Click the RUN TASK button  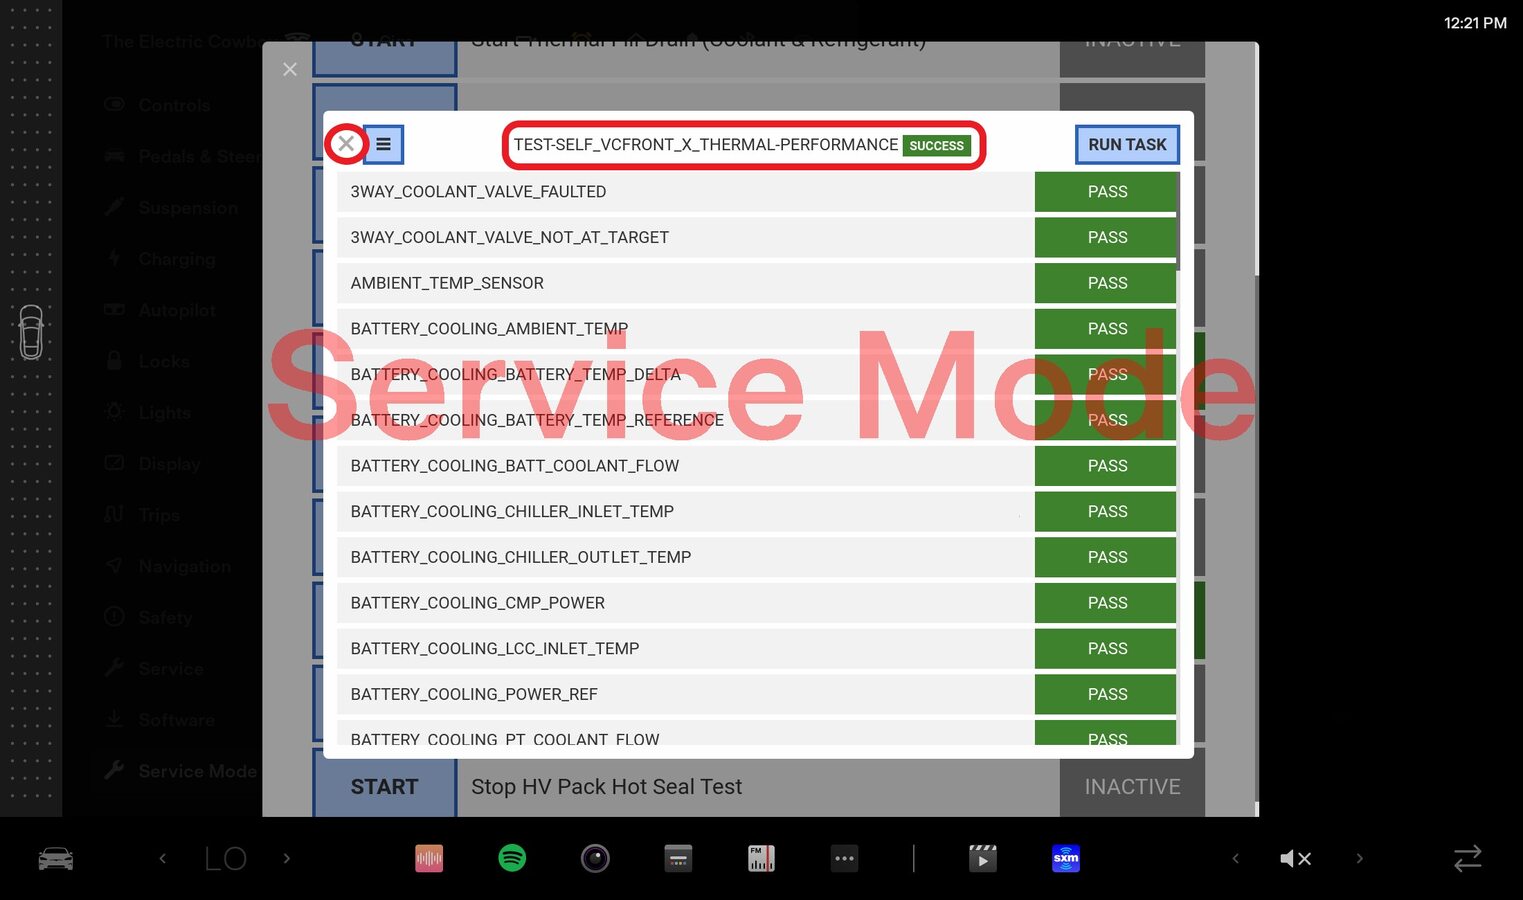1127,144
